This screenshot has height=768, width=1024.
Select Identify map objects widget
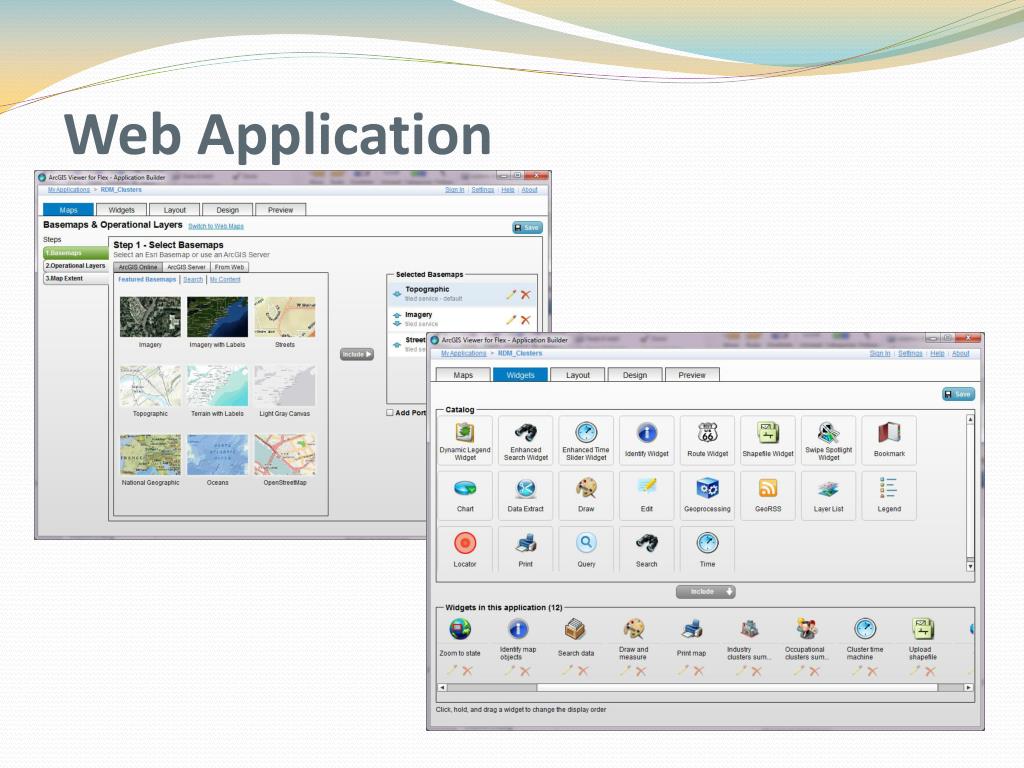(518, 639)
